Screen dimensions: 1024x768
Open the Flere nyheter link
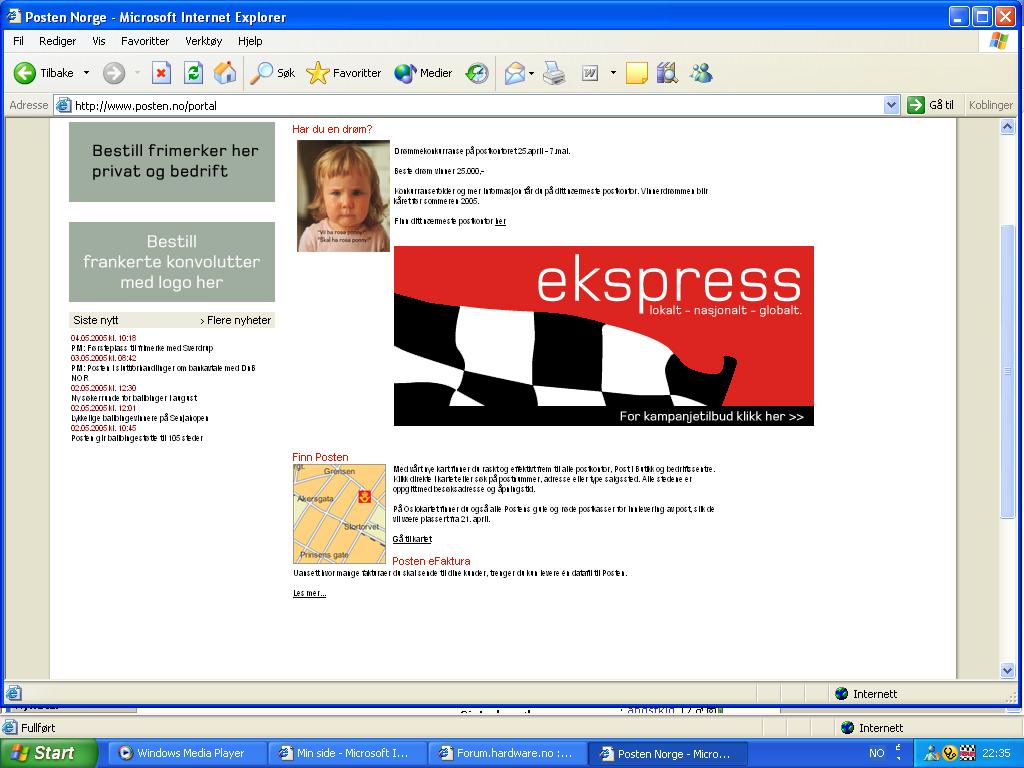tap(236, 320)
